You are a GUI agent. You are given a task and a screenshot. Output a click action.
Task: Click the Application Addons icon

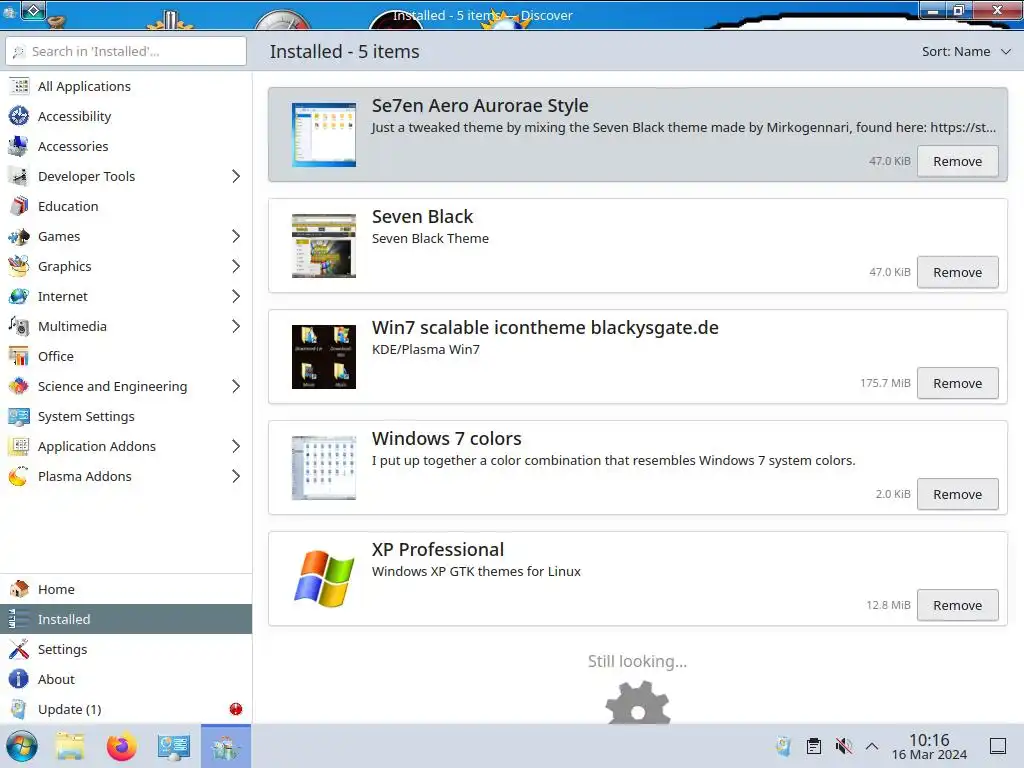pos(19,447)
